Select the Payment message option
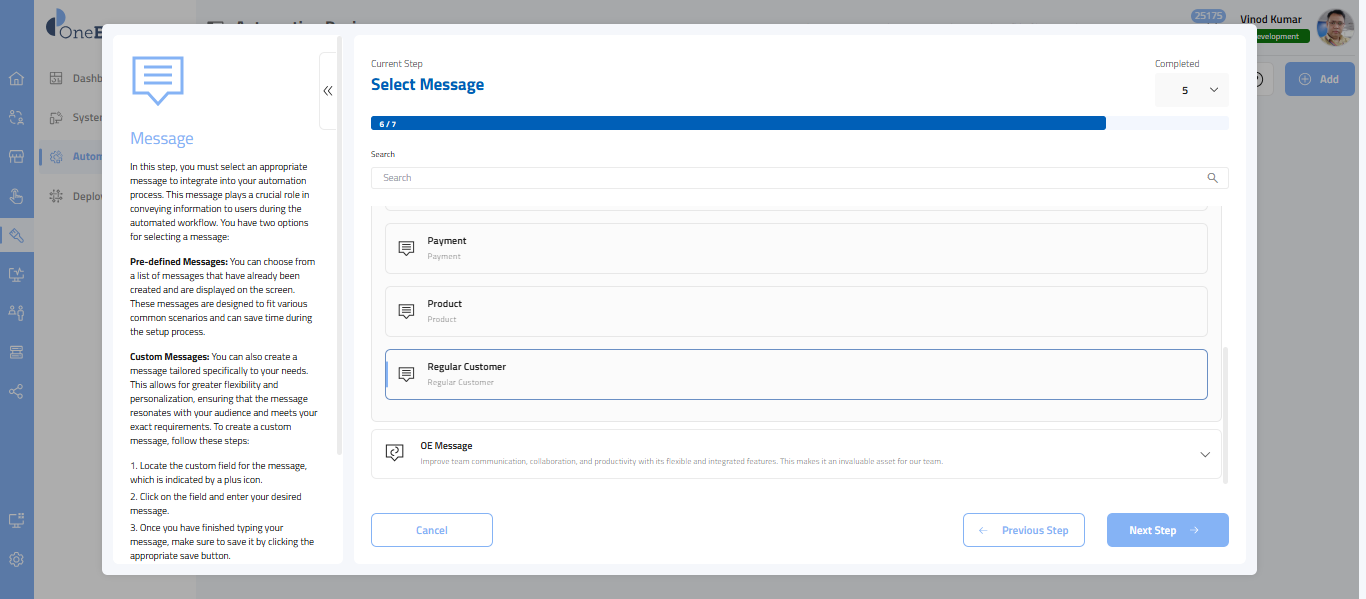The height and width of the screenshot is (599, 1366). pos(796,248)
